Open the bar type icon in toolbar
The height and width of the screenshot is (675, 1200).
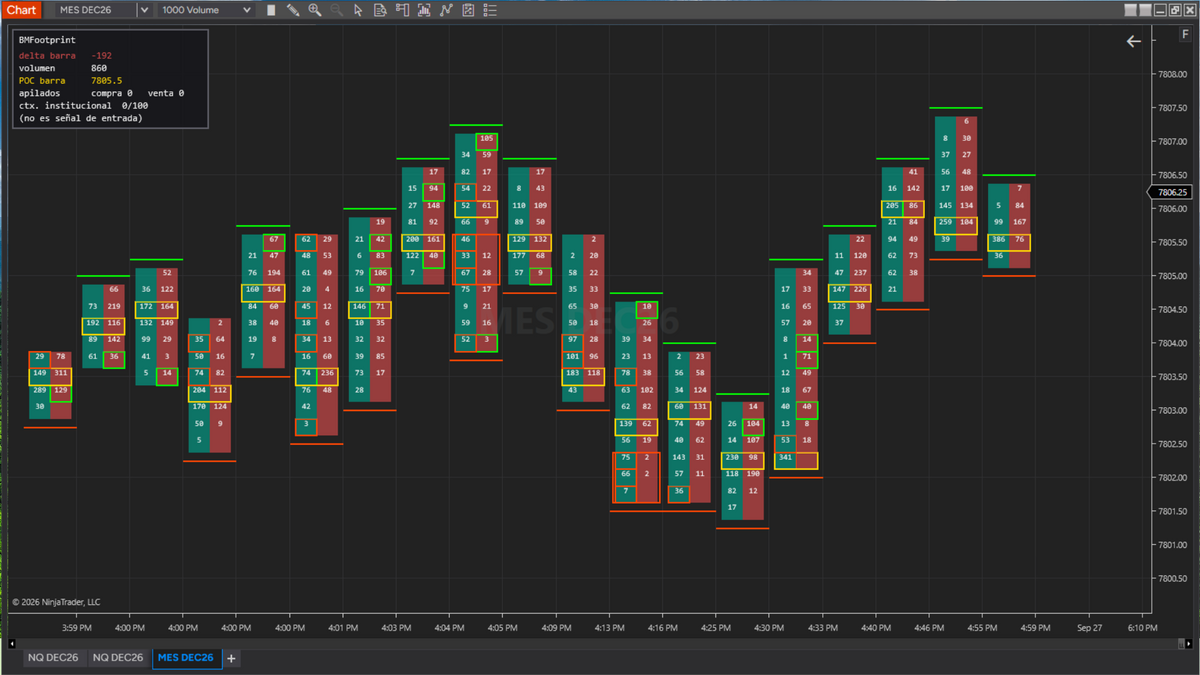(271, 10)
